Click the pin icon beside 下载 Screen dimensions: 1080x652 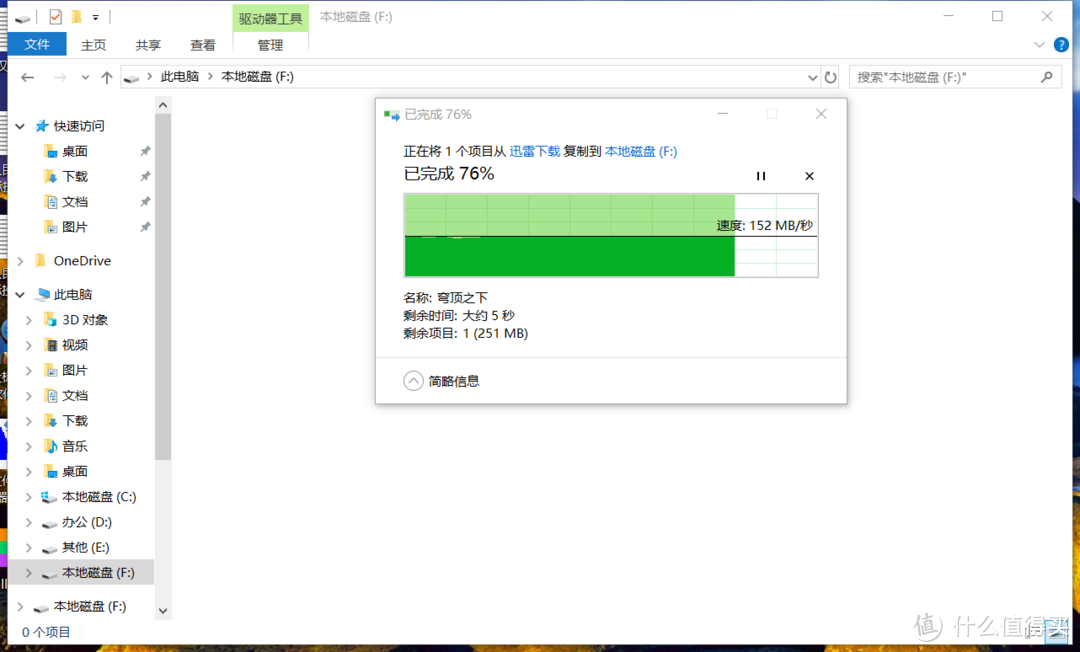145,177
